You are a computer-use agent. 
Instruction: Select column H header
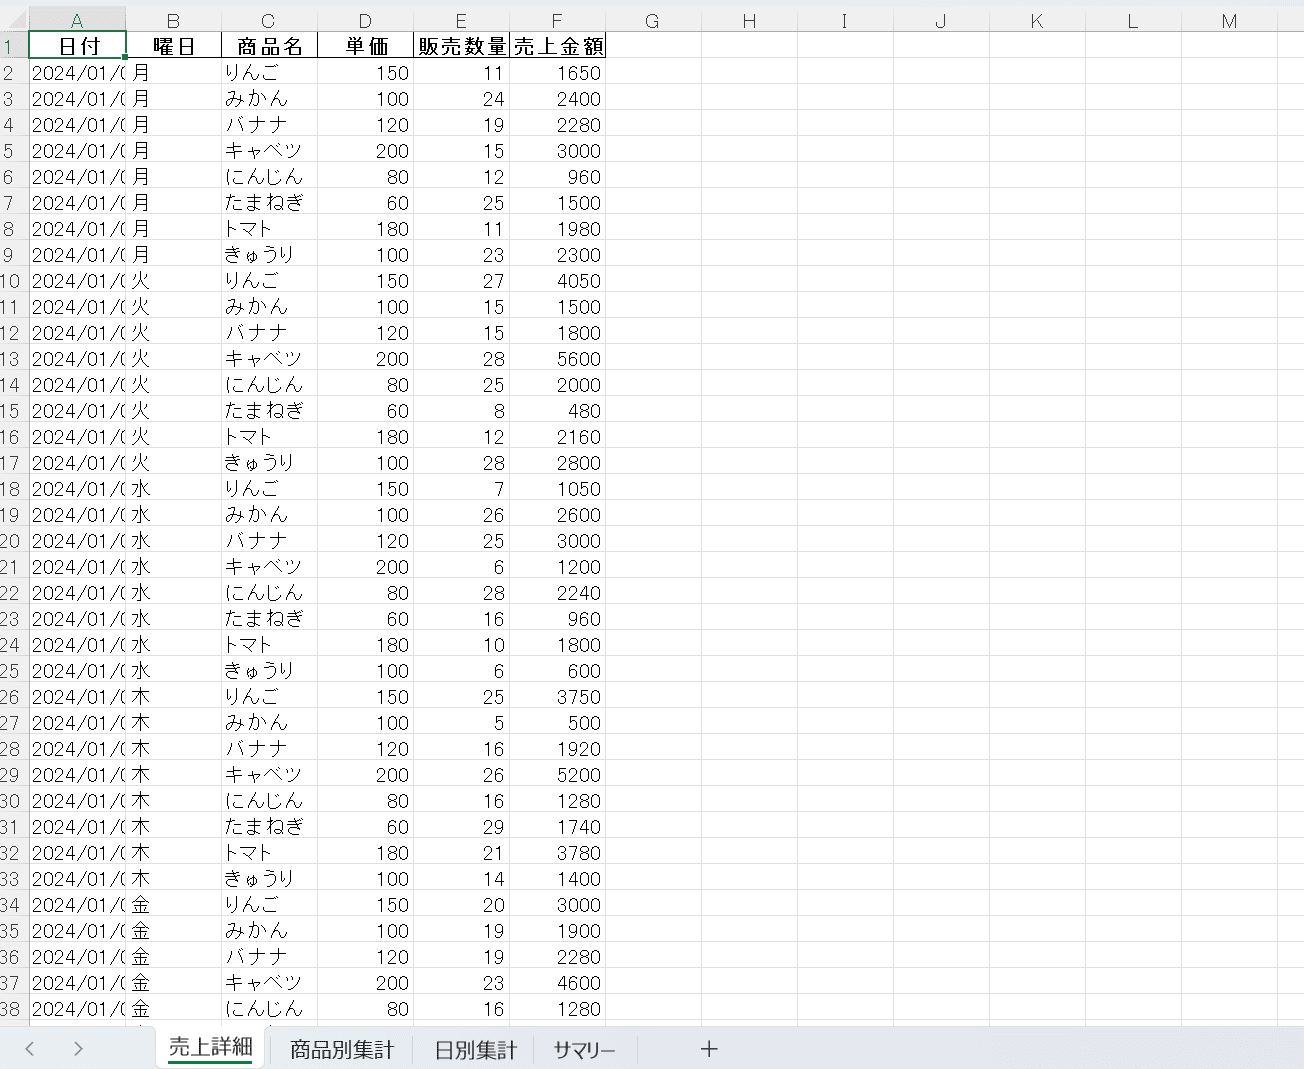click(x=749, y=20)
